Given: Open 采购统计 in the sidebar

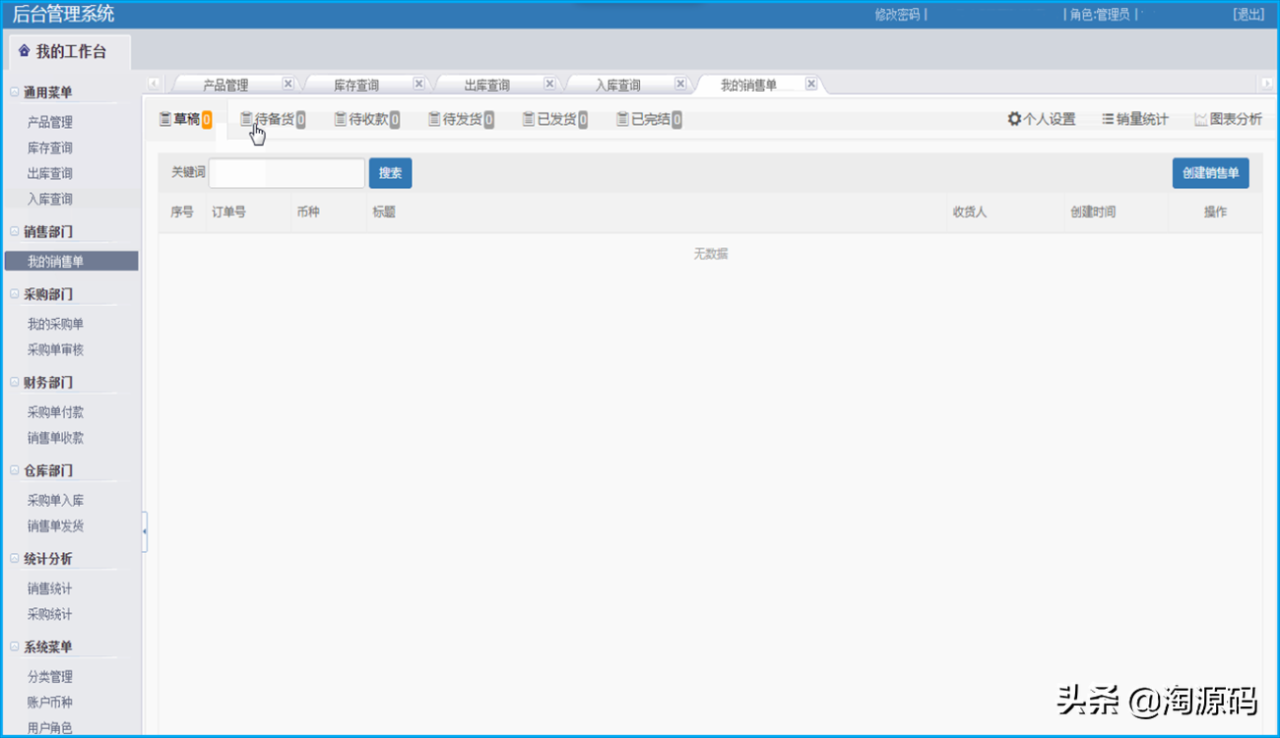Looking at the screenshot, I should [x=50, y=614].
